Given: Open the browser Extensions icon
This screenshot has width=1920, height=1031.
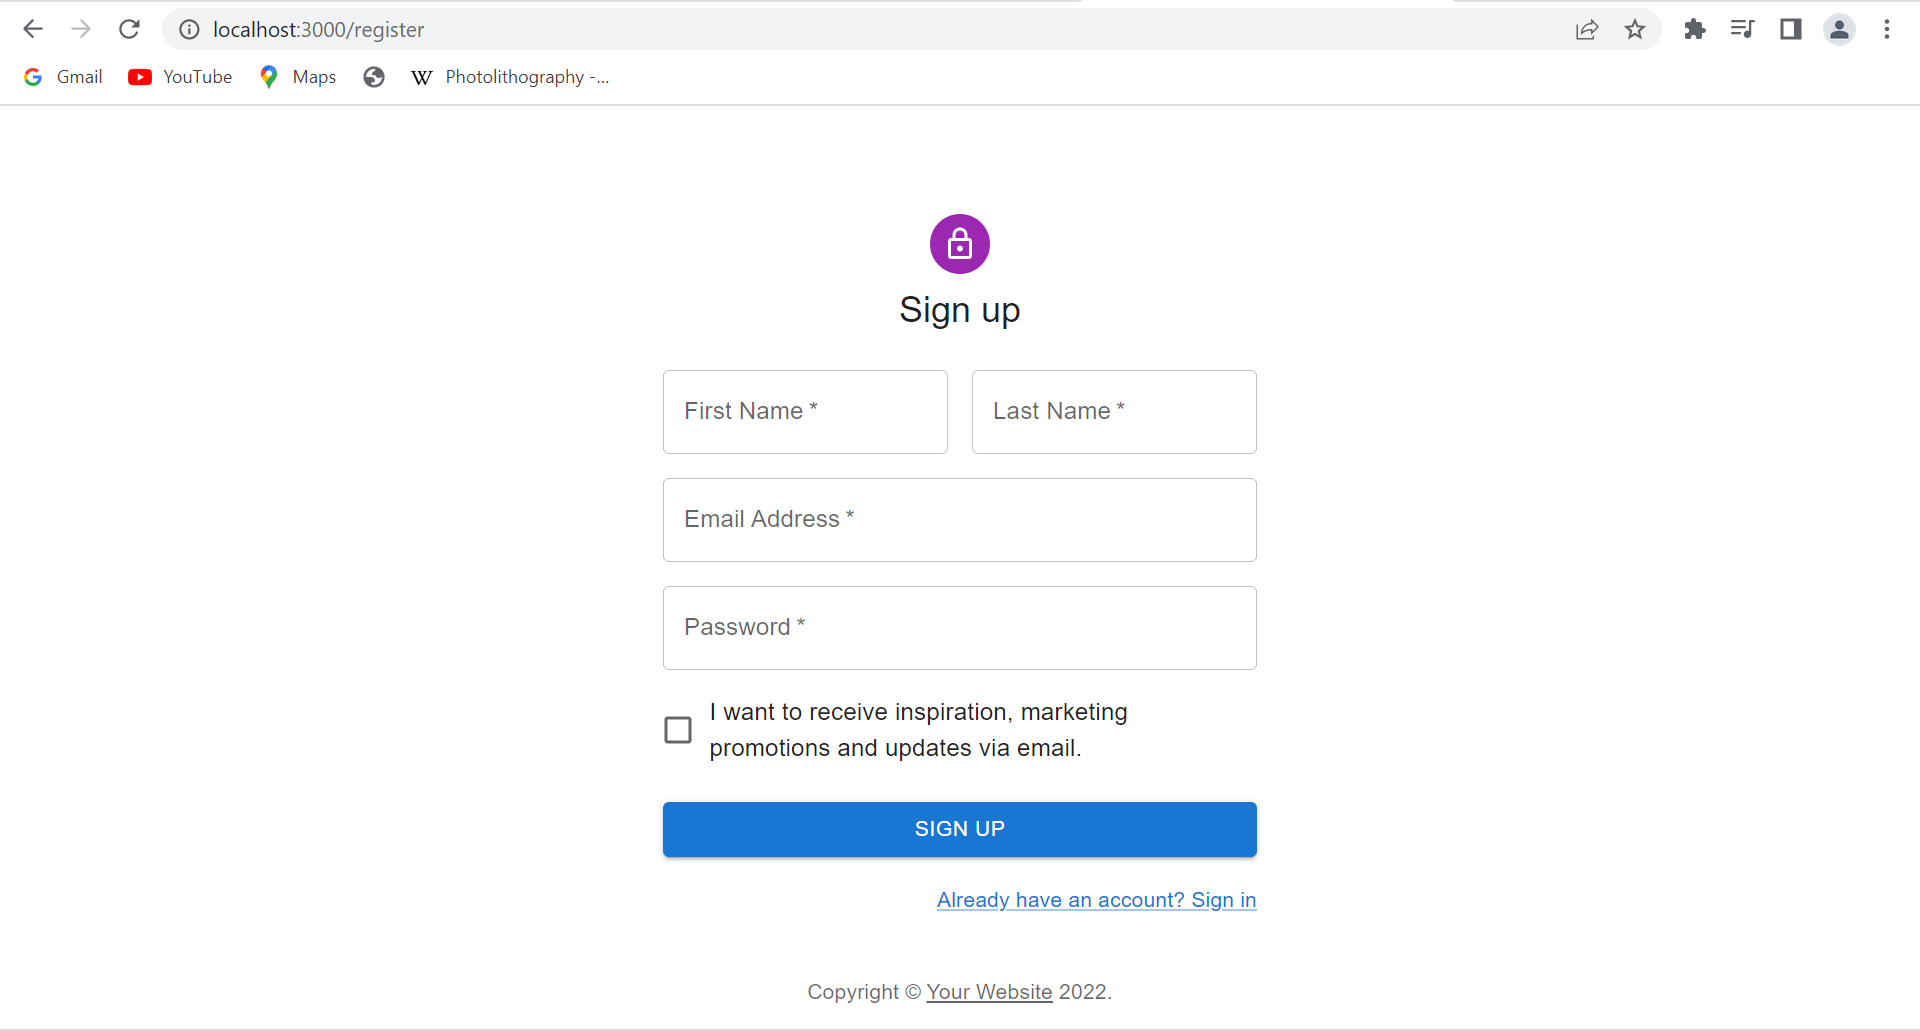Looking at the screenshot, I should 1694,29.
